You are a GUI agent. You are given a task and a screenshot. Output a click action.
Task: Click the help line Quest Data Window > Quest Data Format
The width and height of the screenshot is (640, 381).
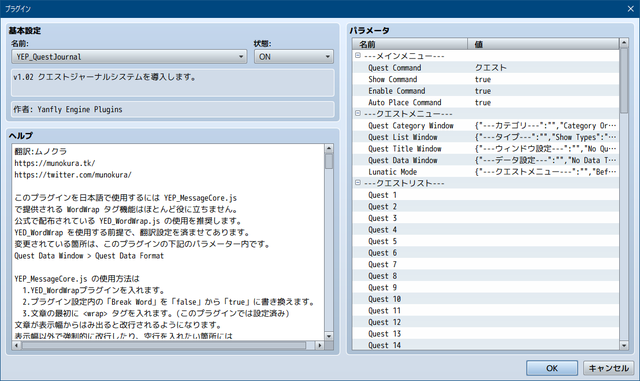point(89,256)
